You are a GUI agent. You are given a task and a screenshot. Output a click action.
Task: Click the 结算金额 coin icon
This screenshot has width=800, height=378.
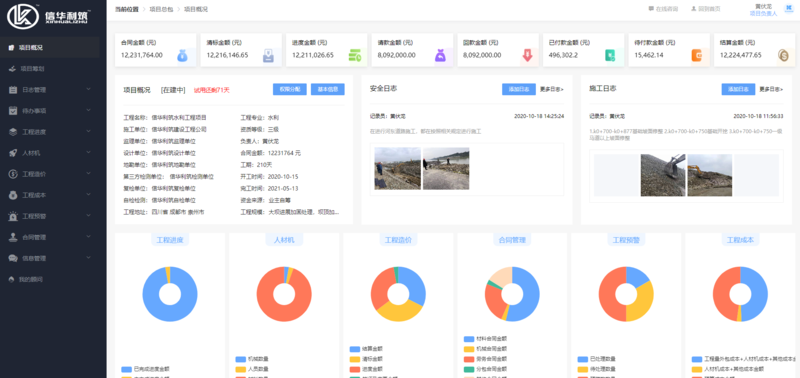pos(783,56)
